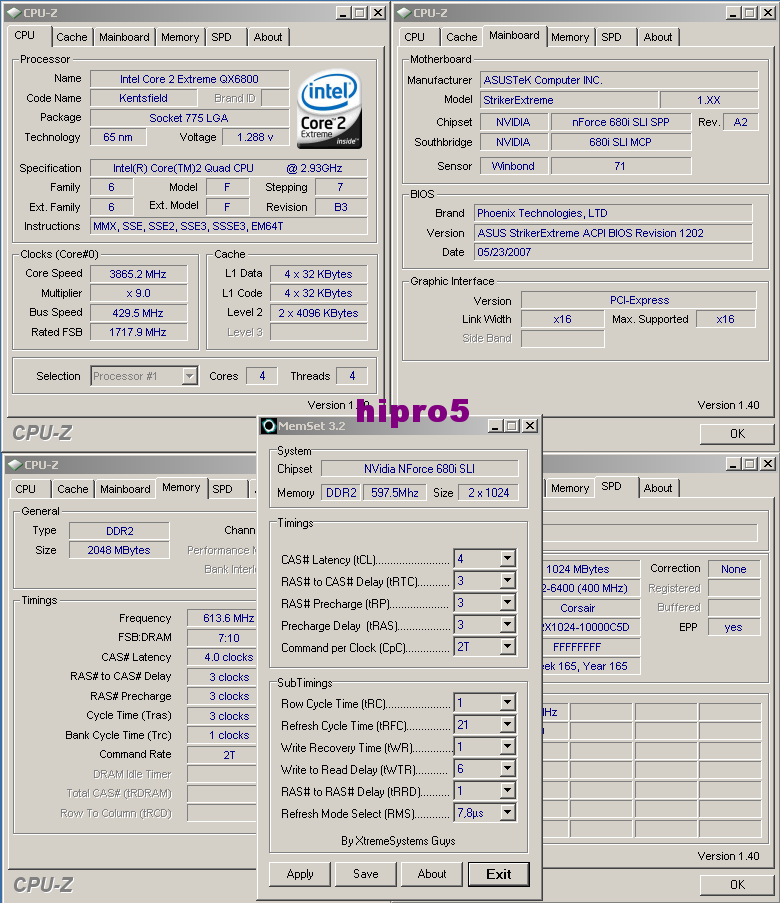Open Write to Read Delay (tWTR) dropdown
780x903 pixels.
507,768
